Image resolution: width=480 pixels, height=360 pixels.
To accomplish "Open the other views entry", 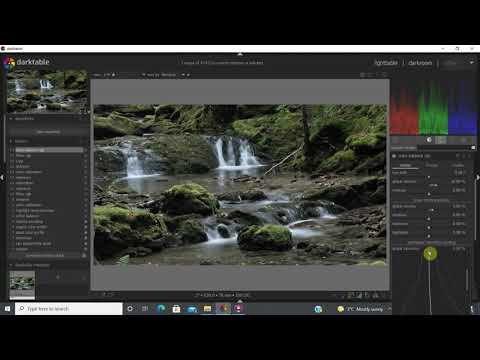I will [x=451, y=63].
